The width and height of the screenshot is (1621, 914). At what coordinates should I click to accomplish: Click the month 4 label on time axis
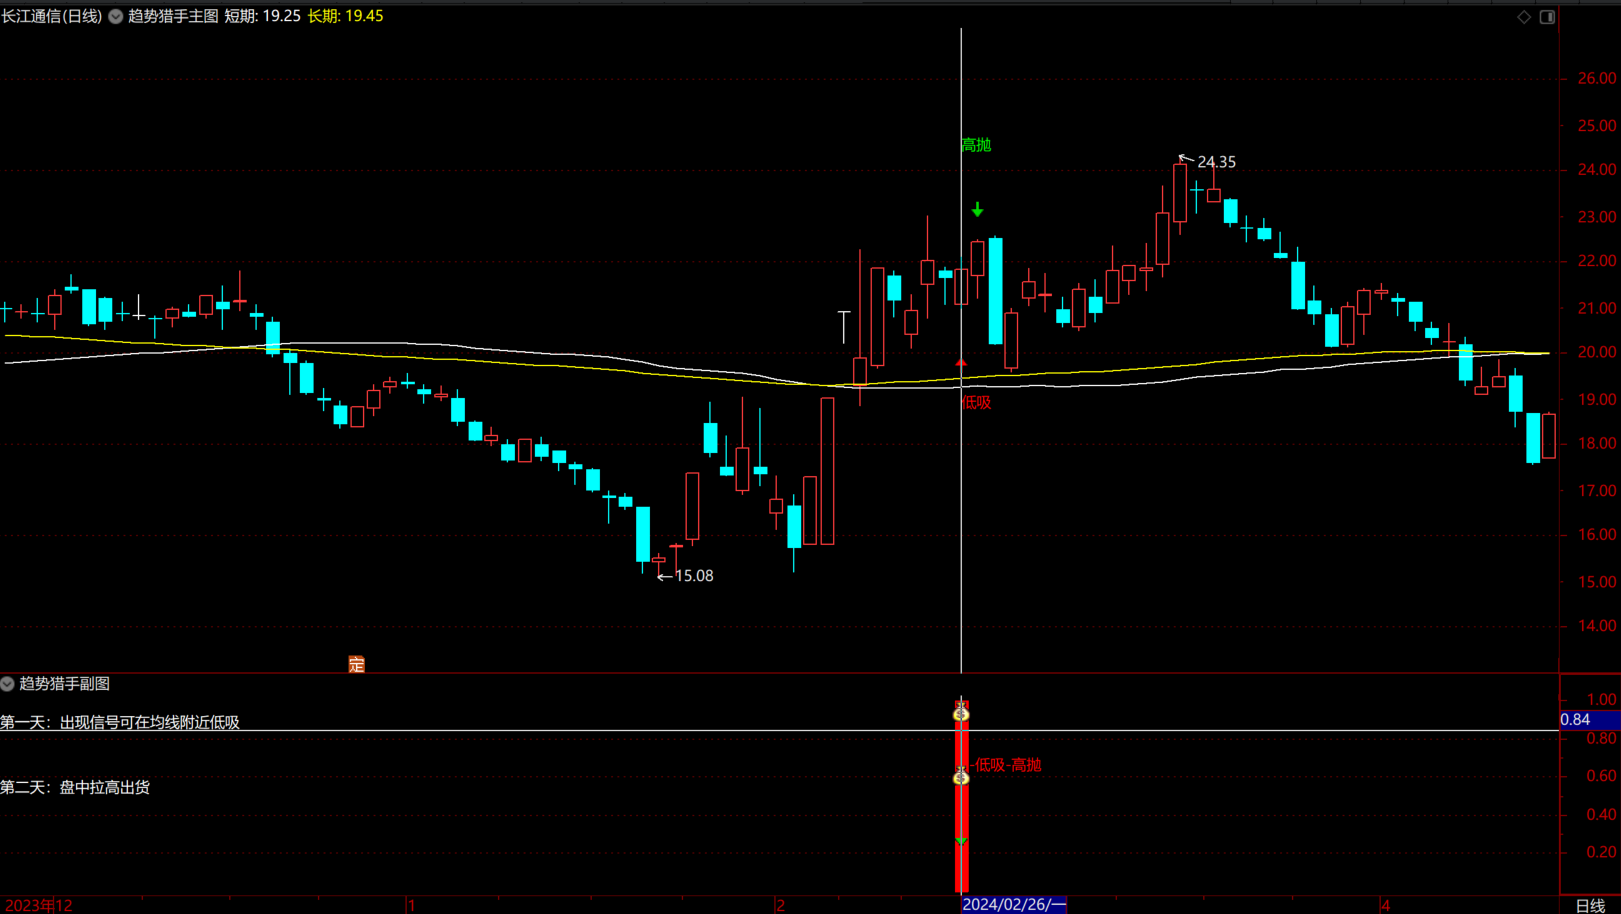(x=1385, y=906)
